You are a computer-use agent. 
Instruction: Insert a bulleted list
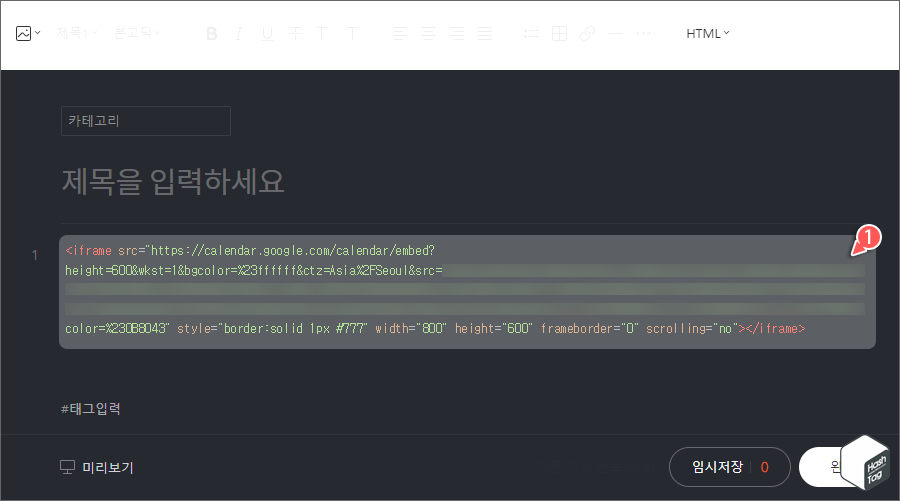pyautogui.click(x=532, y=34)
